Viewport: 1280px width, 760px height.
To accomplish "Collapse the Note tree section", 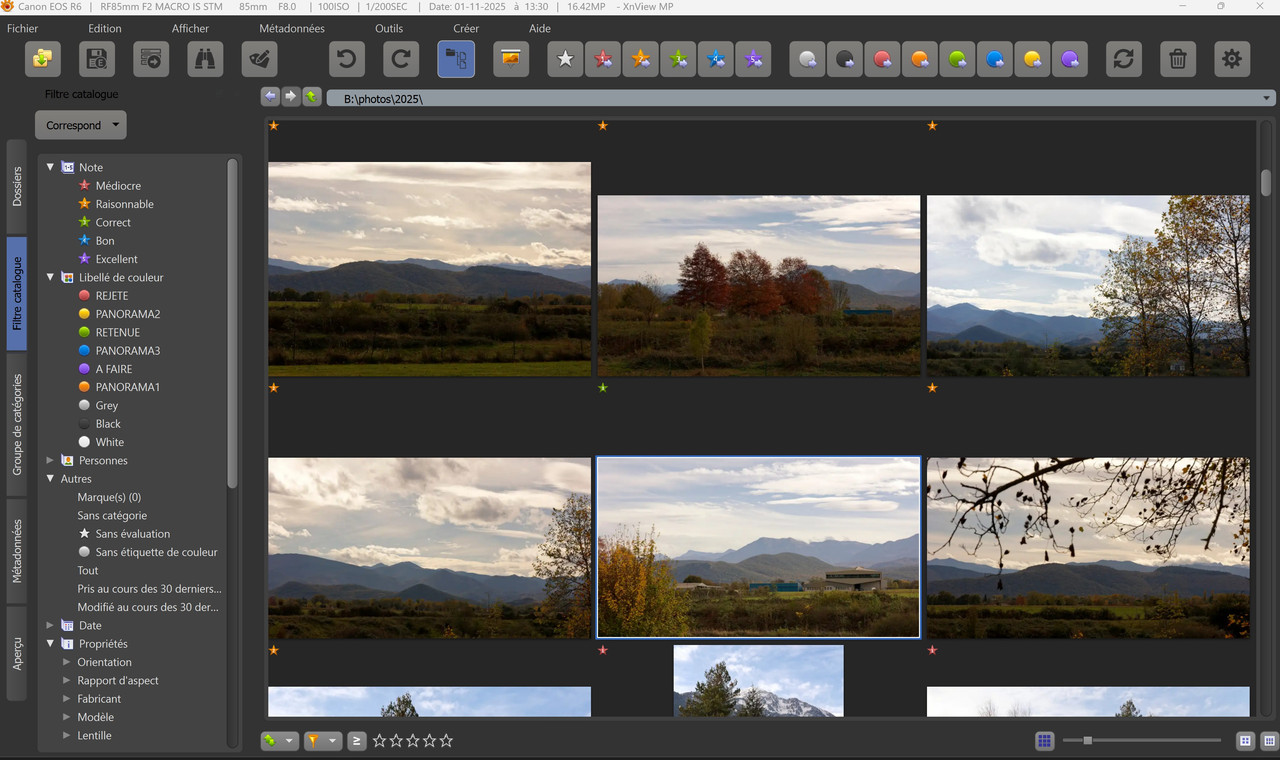I will point(50,167).
